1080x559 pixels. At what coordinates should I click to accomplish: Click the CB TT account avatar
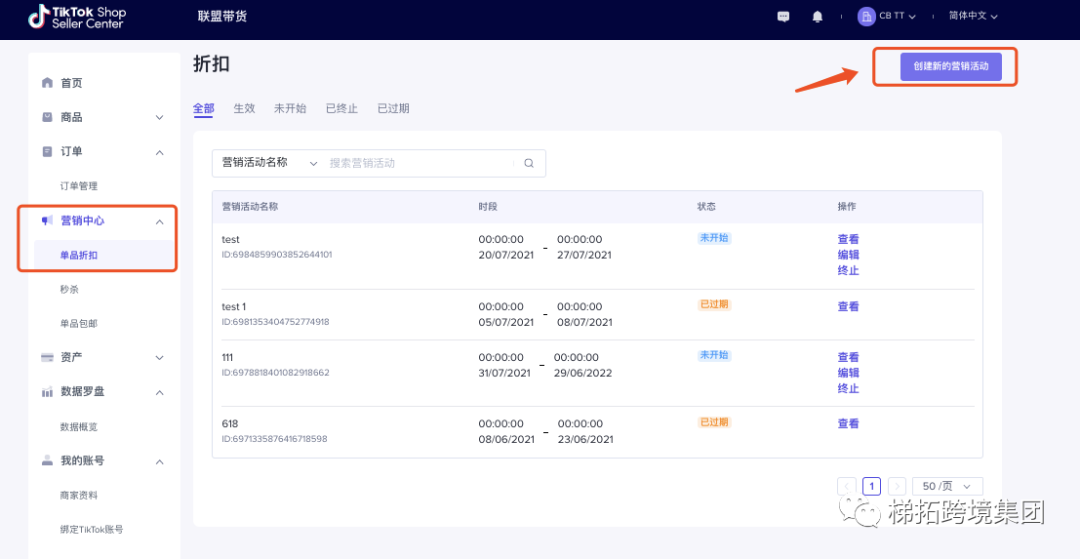pyautogui.click(x=866, y=17)
